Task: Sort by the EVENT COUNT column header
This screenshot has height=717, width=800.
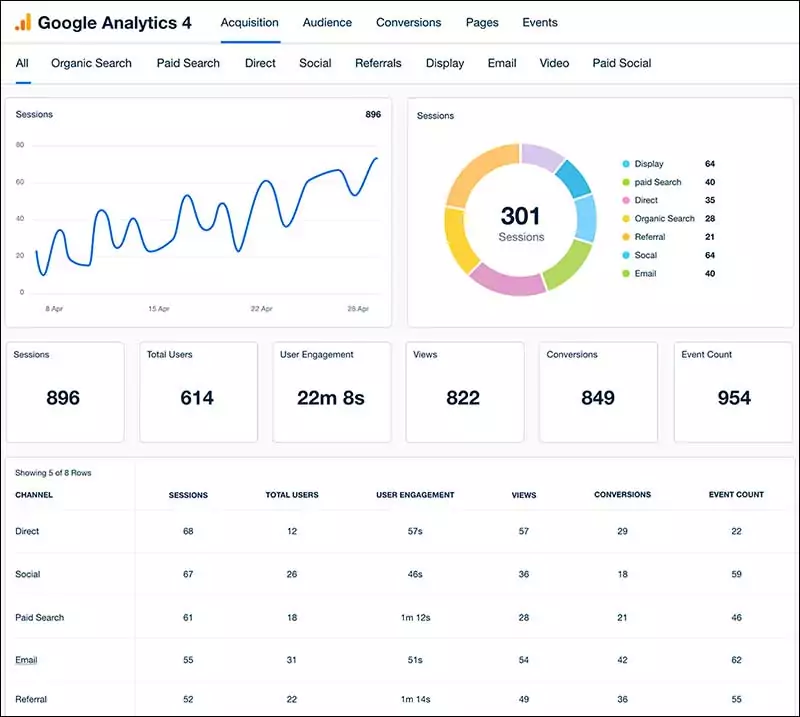Action: (x=736, y=495)
